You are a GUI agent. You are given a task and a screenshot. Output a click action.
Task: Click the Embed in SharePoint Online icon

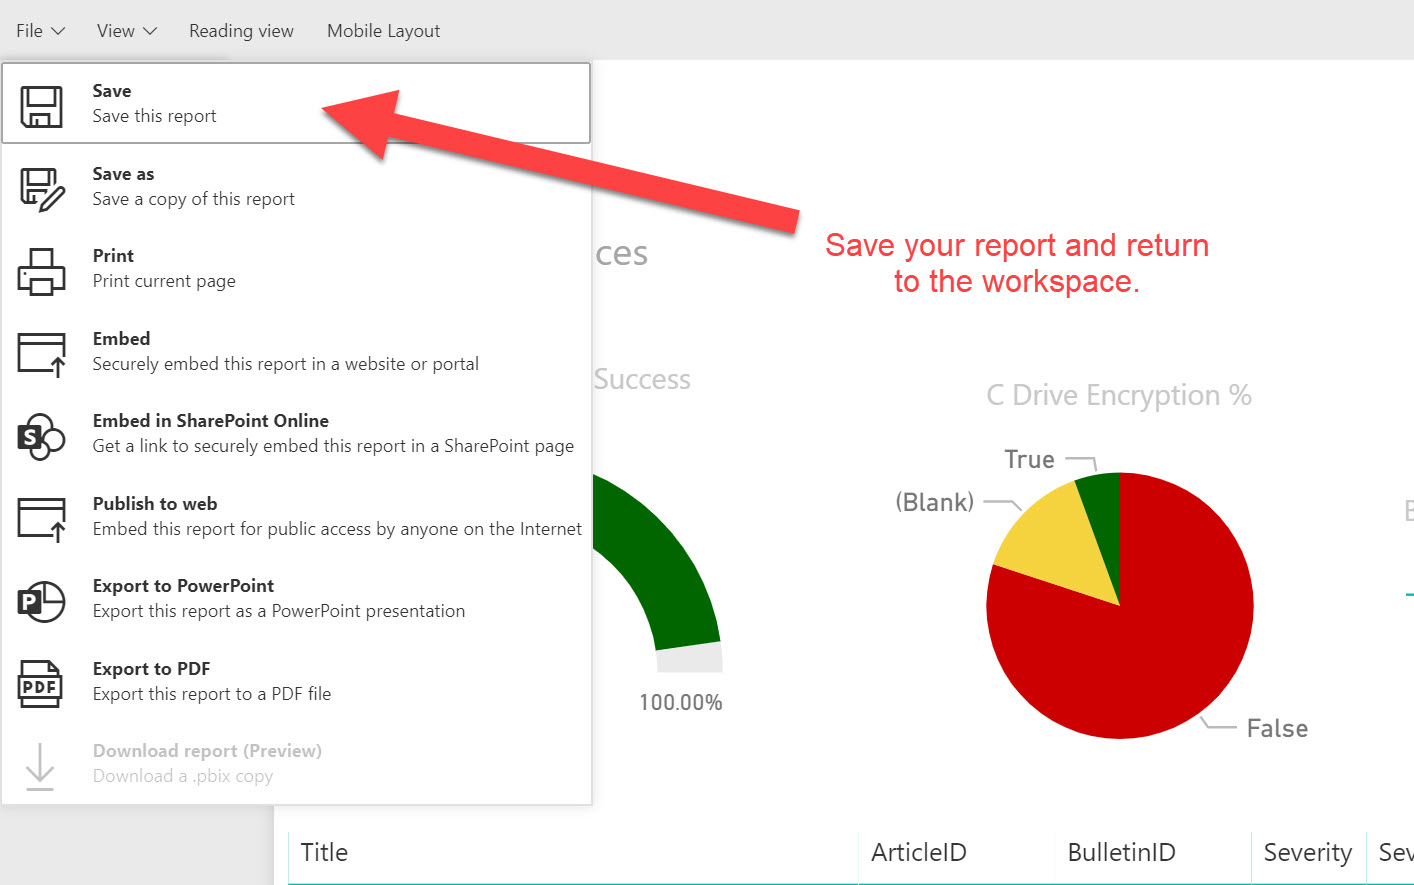click(x=40, y=433)
